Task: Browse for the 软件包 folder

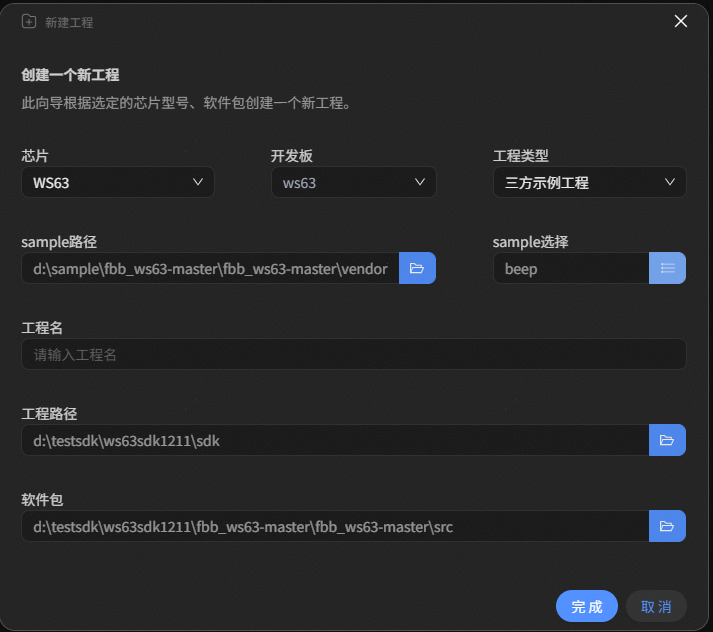Action: 667,526
